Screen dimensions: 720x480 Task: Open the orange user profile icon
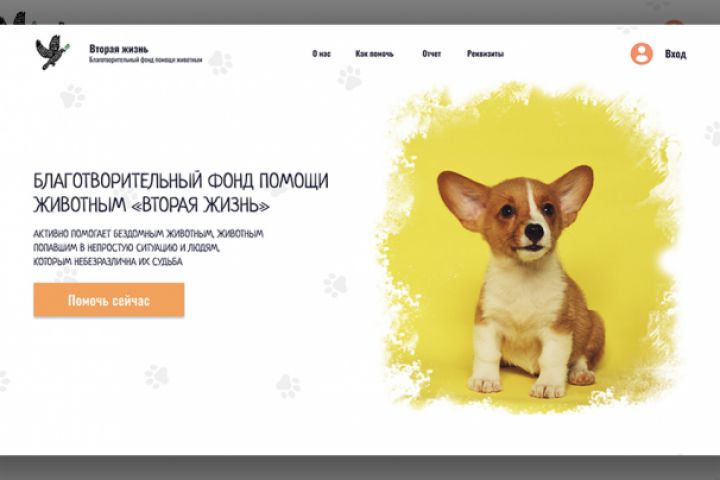pos(641,54)
